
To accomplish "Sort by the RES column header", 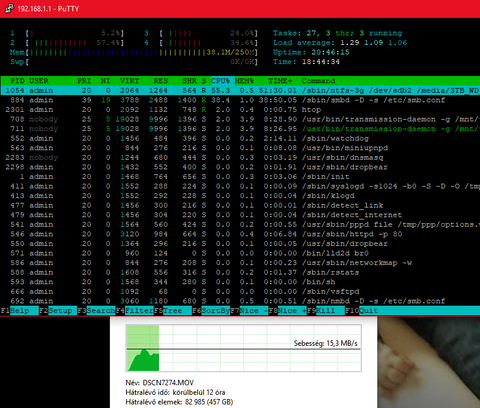I will [161, 81].
